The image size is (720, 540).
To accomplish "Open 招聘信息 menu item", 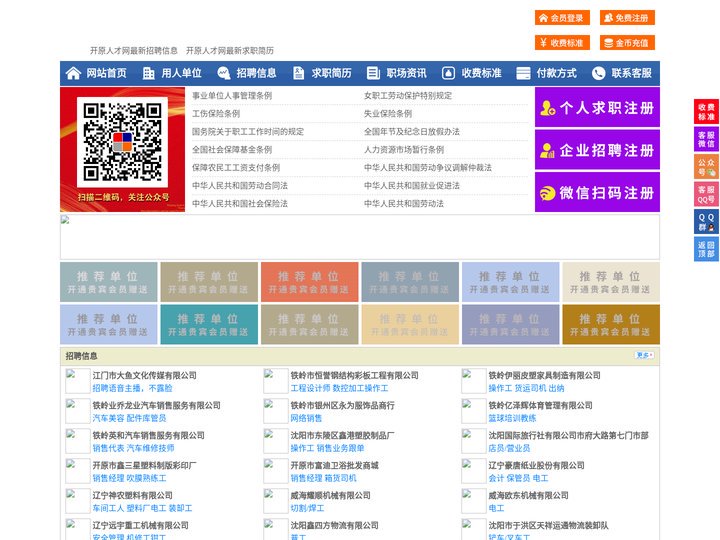I will coord(257,73).
